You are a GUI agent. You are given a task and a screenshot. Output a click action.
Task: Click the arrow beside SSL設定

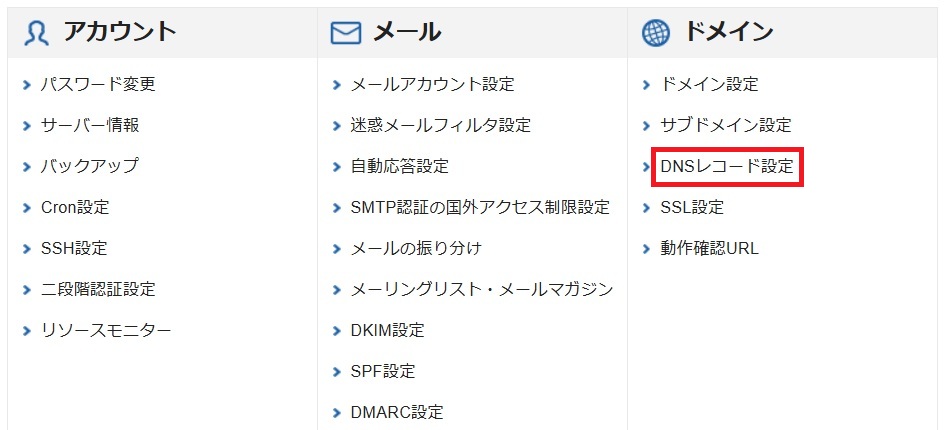(x=647, y=208)
